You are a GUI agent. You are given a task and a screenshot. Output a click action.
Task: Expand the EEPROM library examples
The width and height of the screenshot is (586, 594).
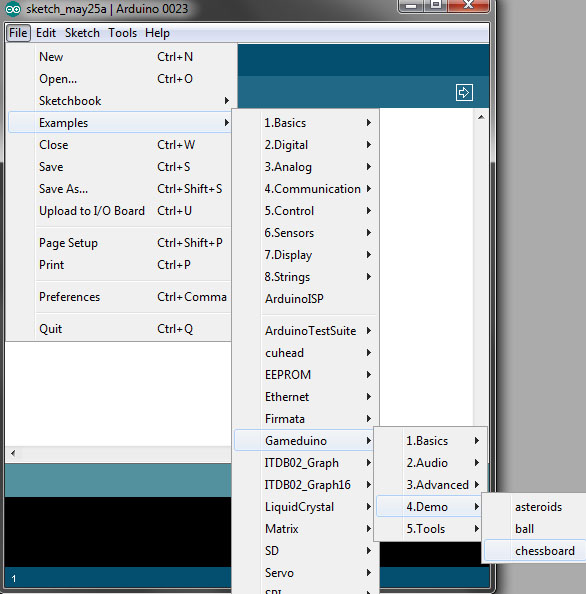[x=306, y=375]
